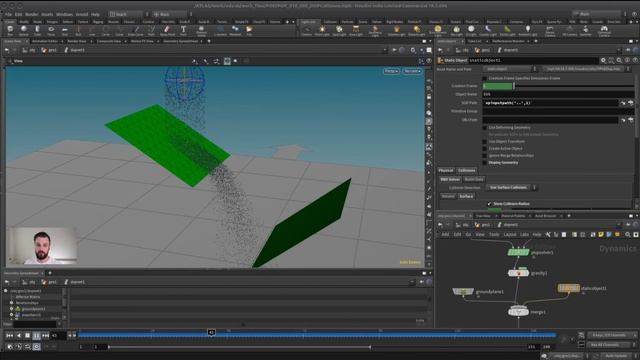This screenshot has width=640, height=360.
Task: Select the Font shelf tool
Action: coord(183,30)
